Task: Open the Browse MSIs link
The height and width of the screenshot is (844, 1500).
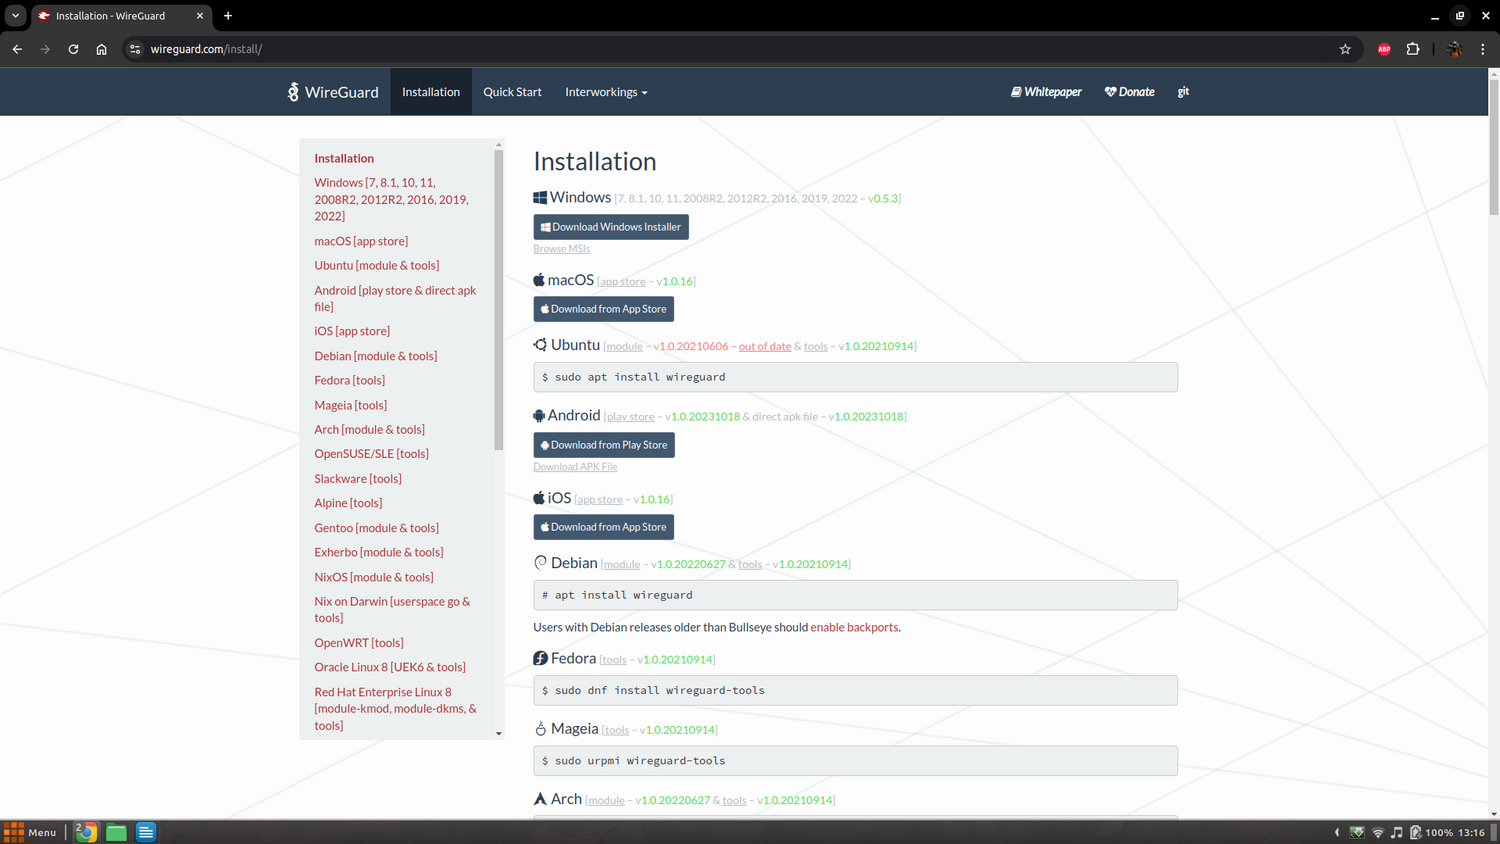Action: point(561,249)
